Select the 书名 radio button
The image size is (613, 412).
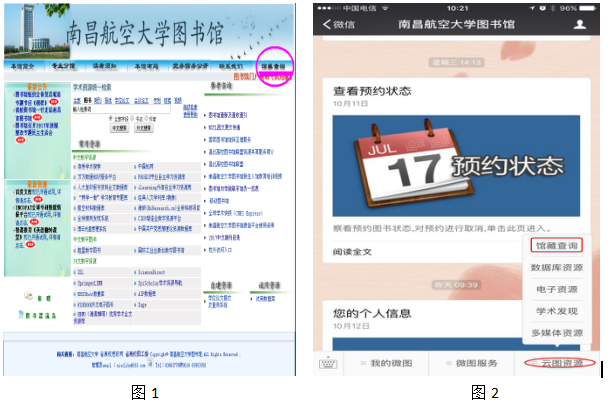132,118
